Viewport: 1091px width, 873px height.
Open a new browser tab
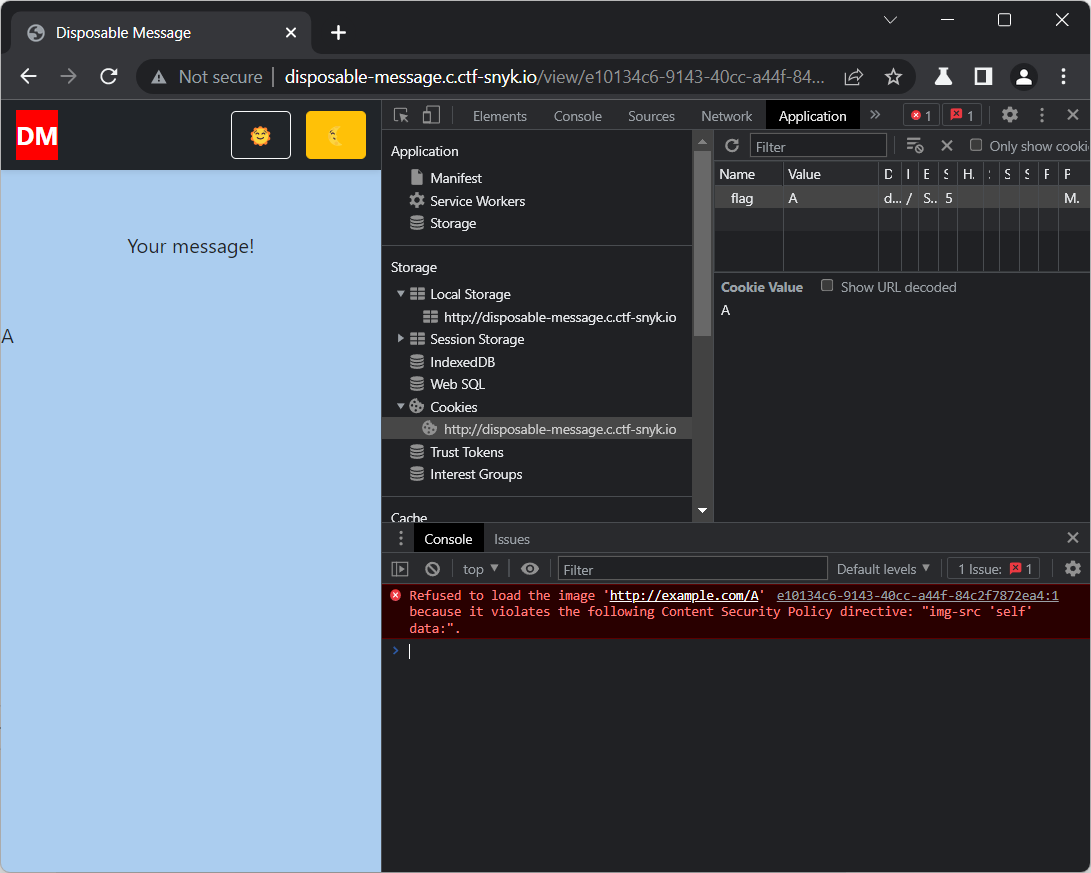tap(338, 33)
